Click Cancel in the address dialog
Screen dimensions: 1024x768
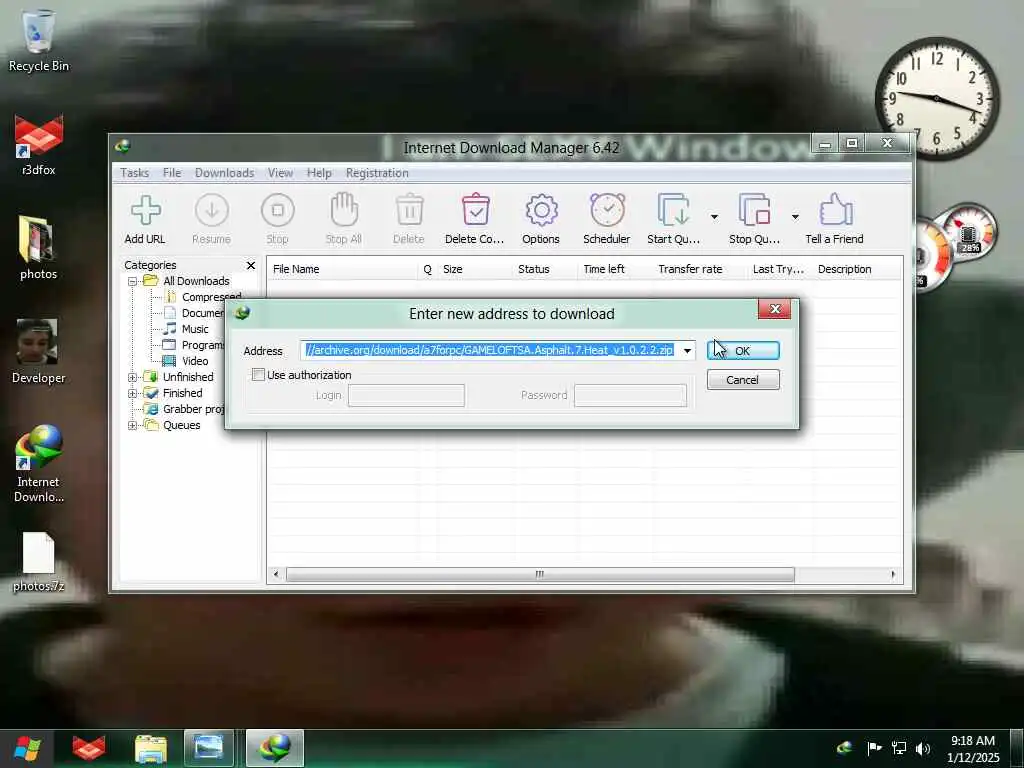[x=743, y=380]
